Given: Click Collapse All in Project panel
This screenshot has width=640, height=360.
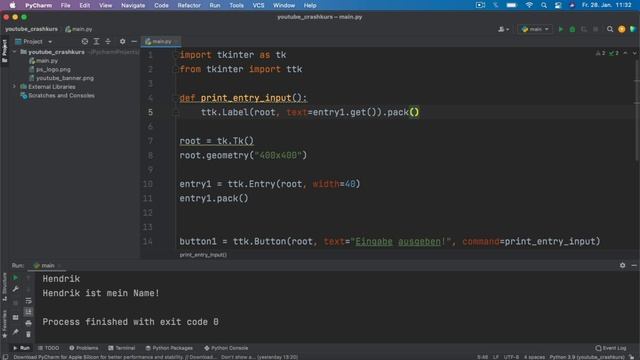Looking at the screenshot, I should [x=108, y=41].
